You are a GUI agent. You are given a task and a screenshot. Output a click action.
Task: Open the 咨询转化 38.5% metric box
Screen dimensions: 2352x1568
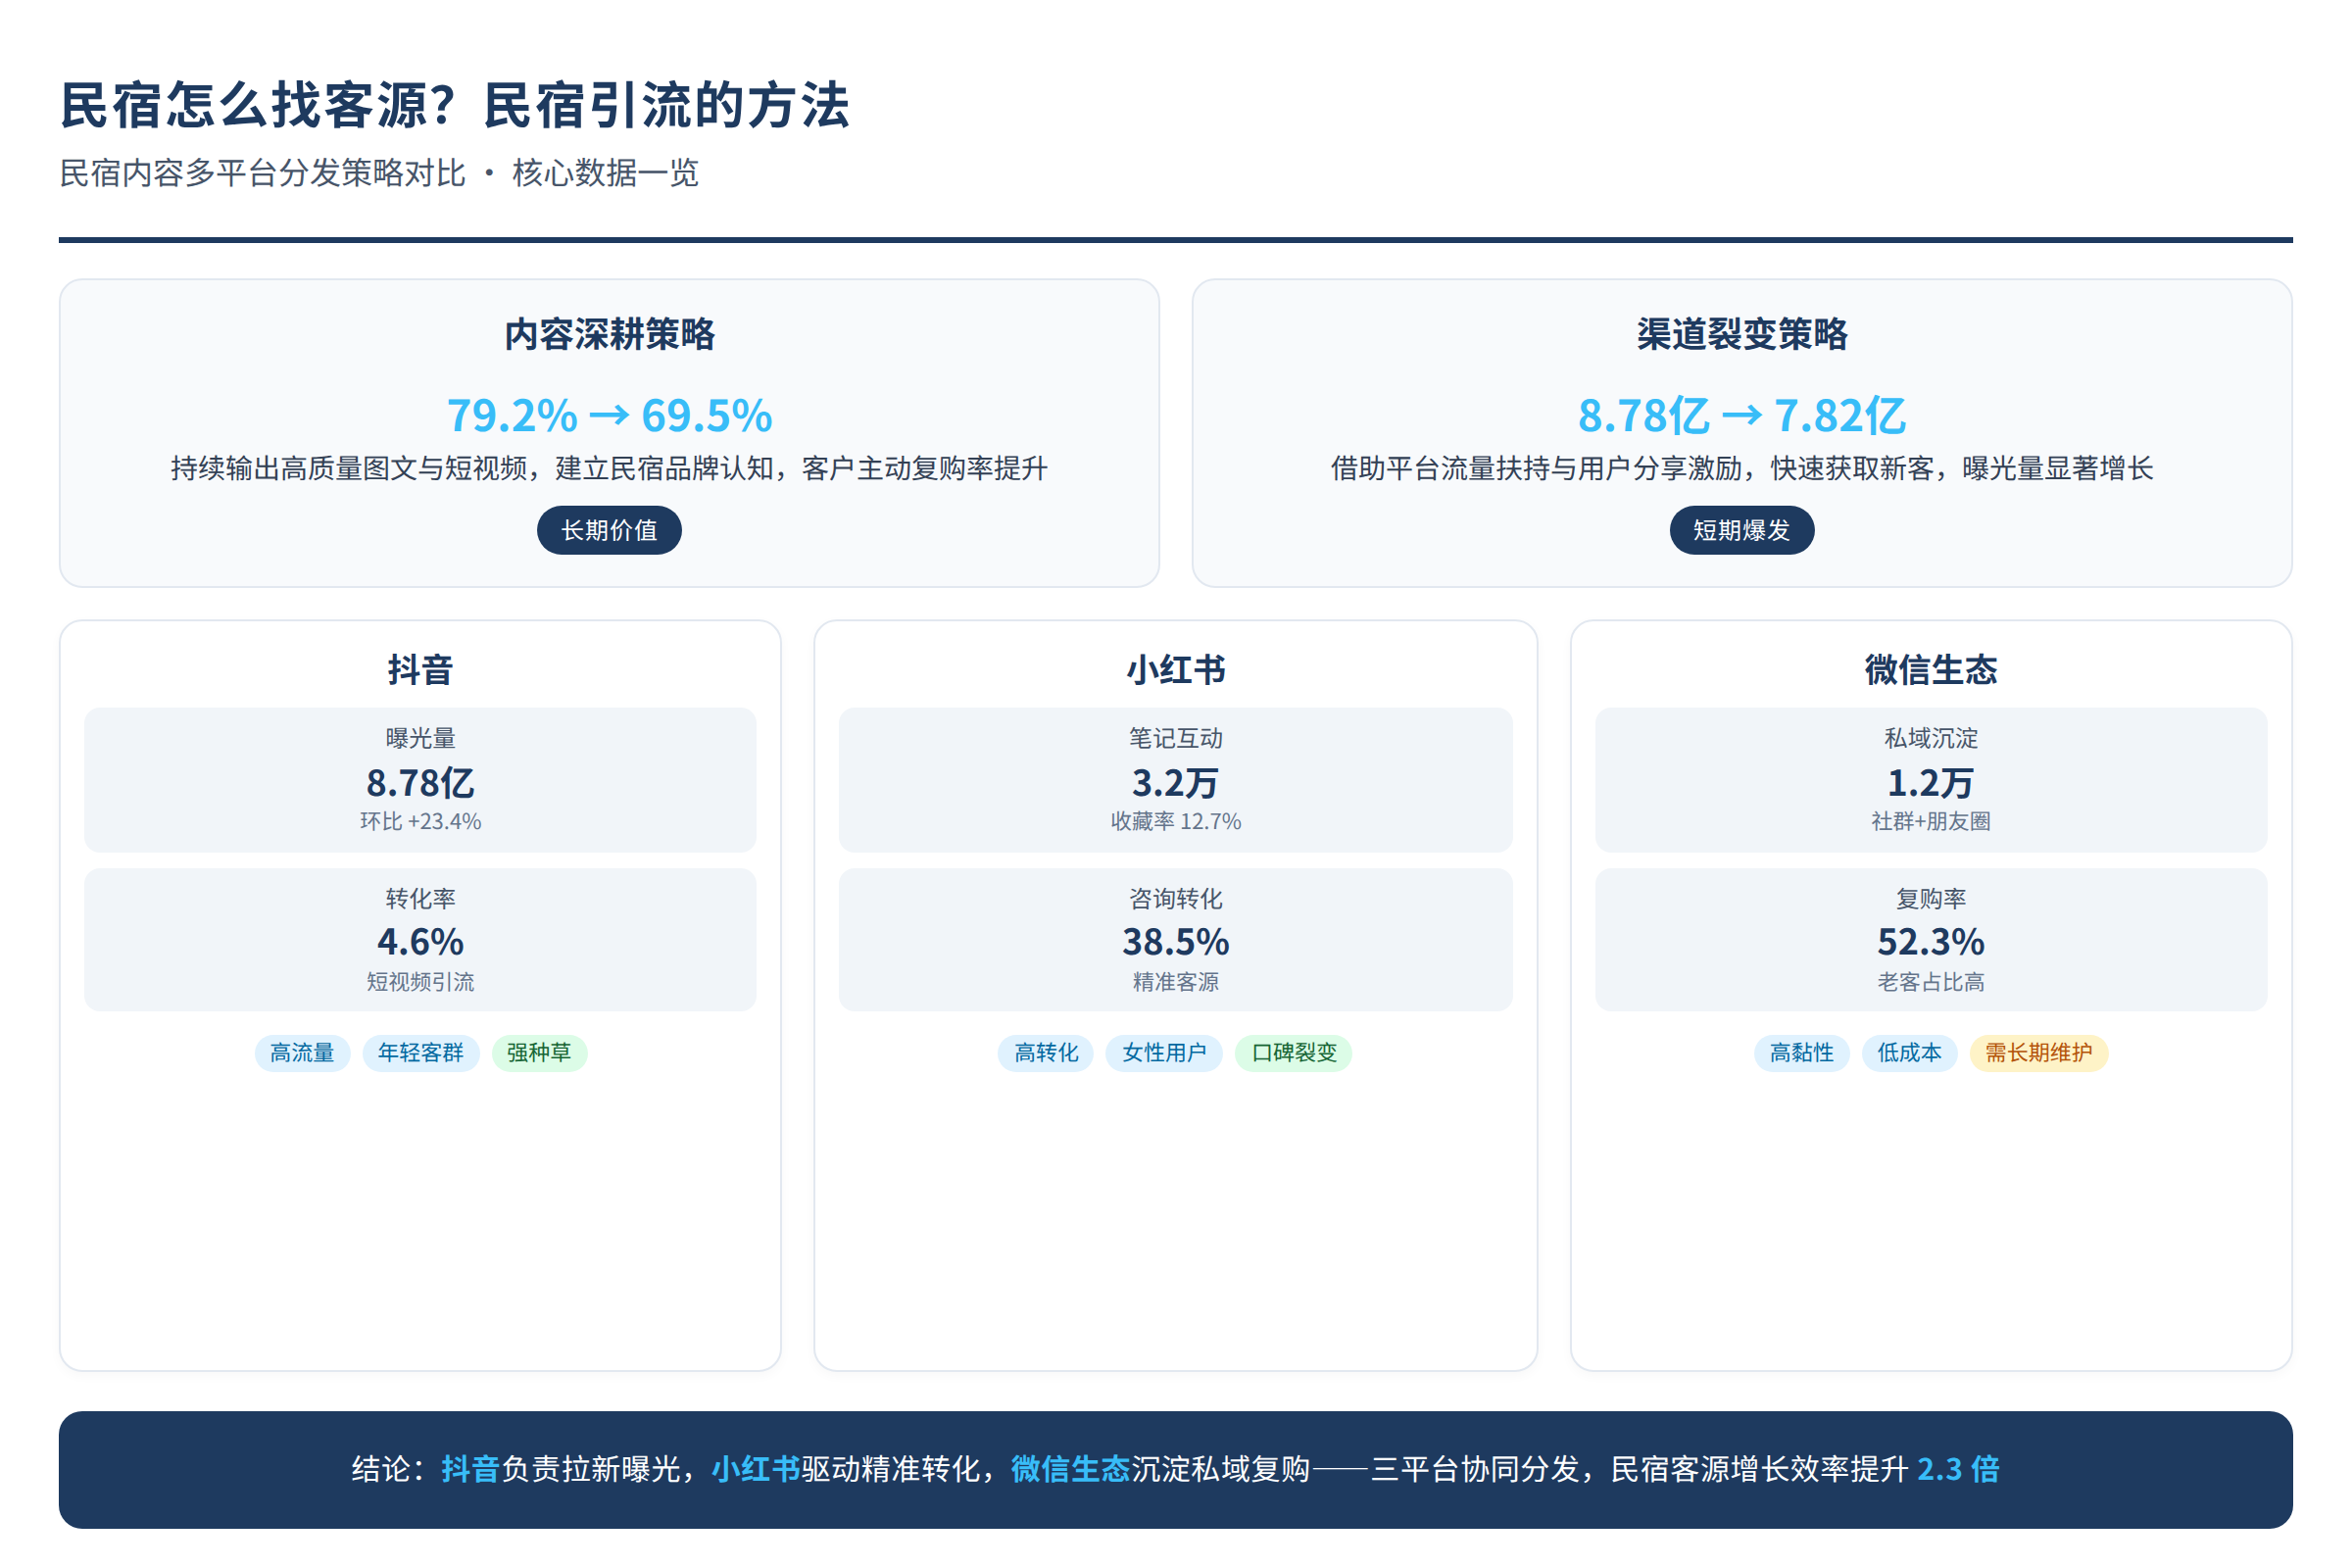point(1176,940)
